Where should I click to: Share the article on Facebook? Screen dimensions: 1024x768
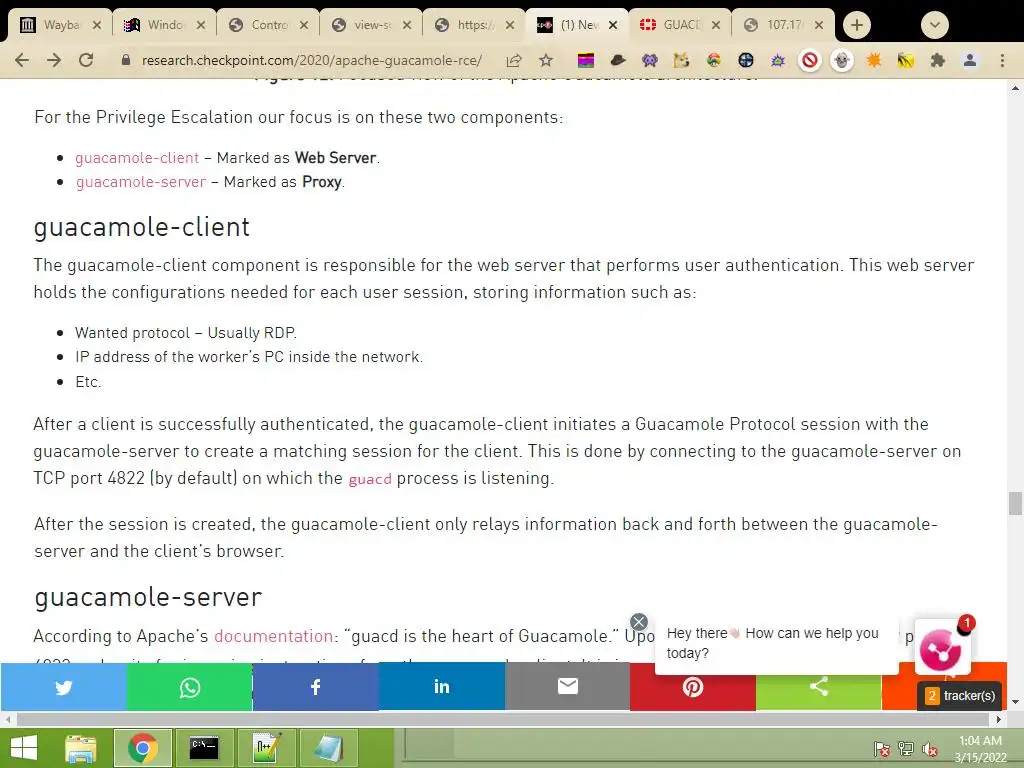click(315, 686)
